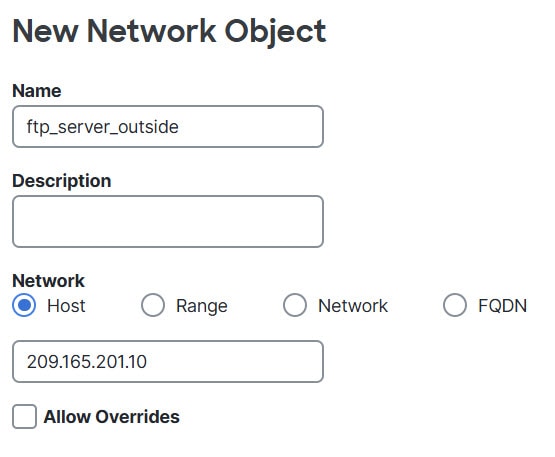Click the Range option label text
The image size is (555, 457).
202,306
